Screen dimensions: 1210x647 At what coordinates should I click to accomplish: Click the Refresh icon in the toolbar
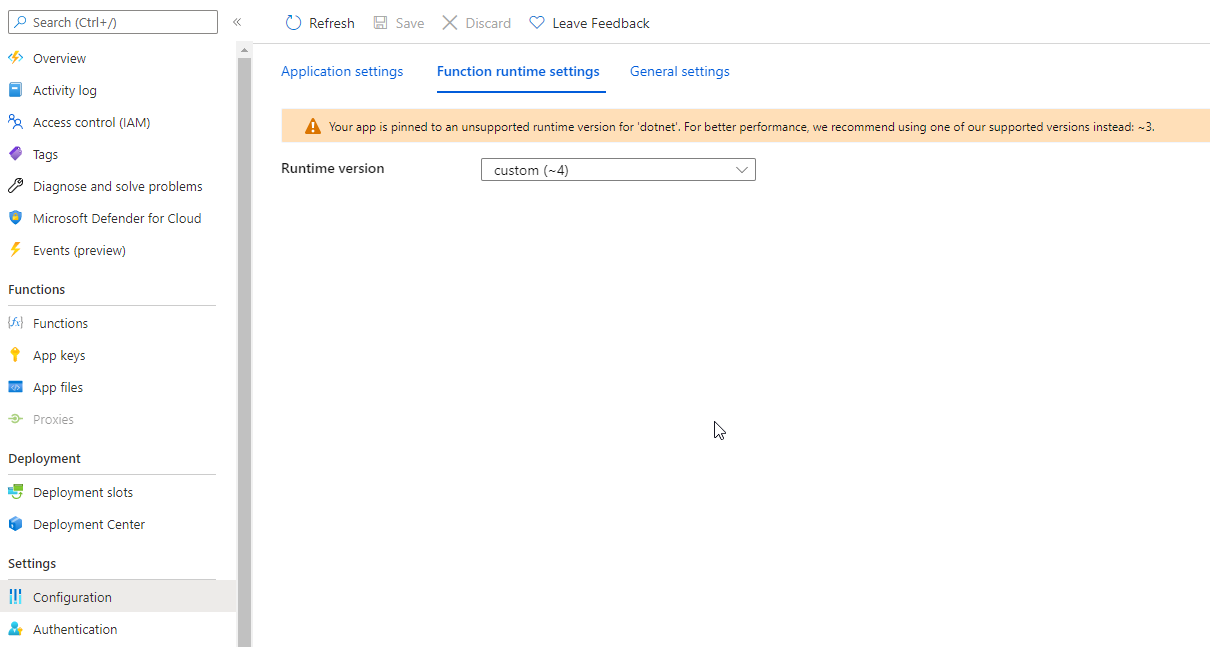(x=293, y=23)
